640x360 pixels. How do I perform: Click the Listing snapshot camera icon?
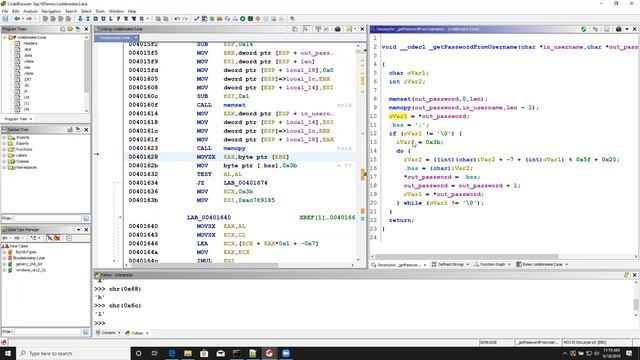[x=338, y=29]
